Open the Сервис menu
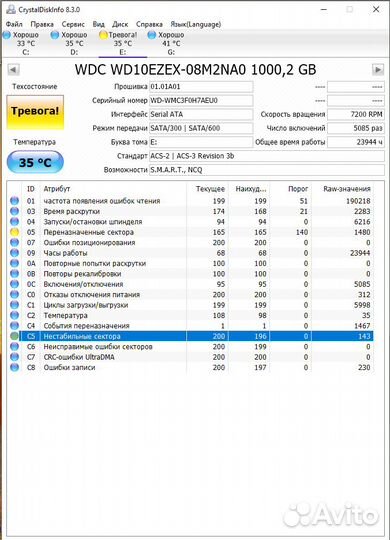The image size is (390, 540). point(73,24)
